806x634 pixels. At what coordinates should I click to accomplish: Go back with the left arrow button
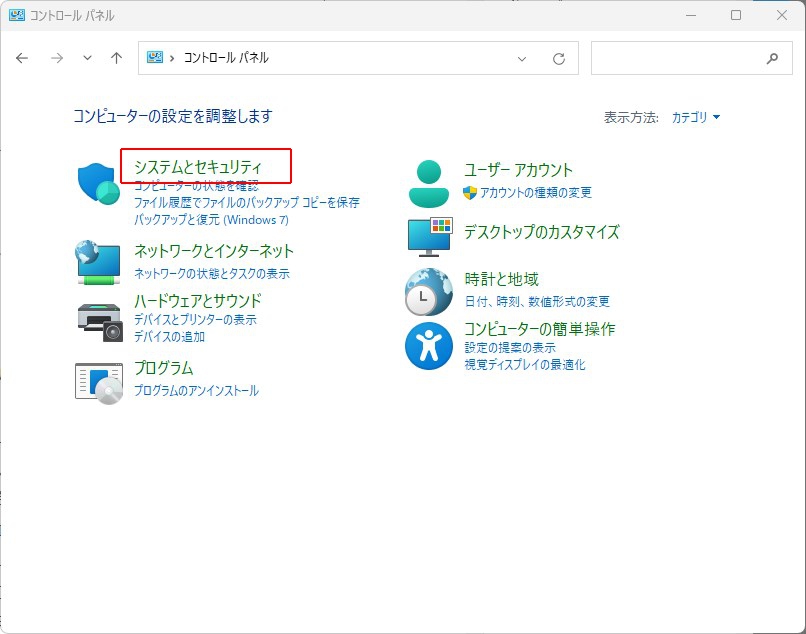[22, 58]
